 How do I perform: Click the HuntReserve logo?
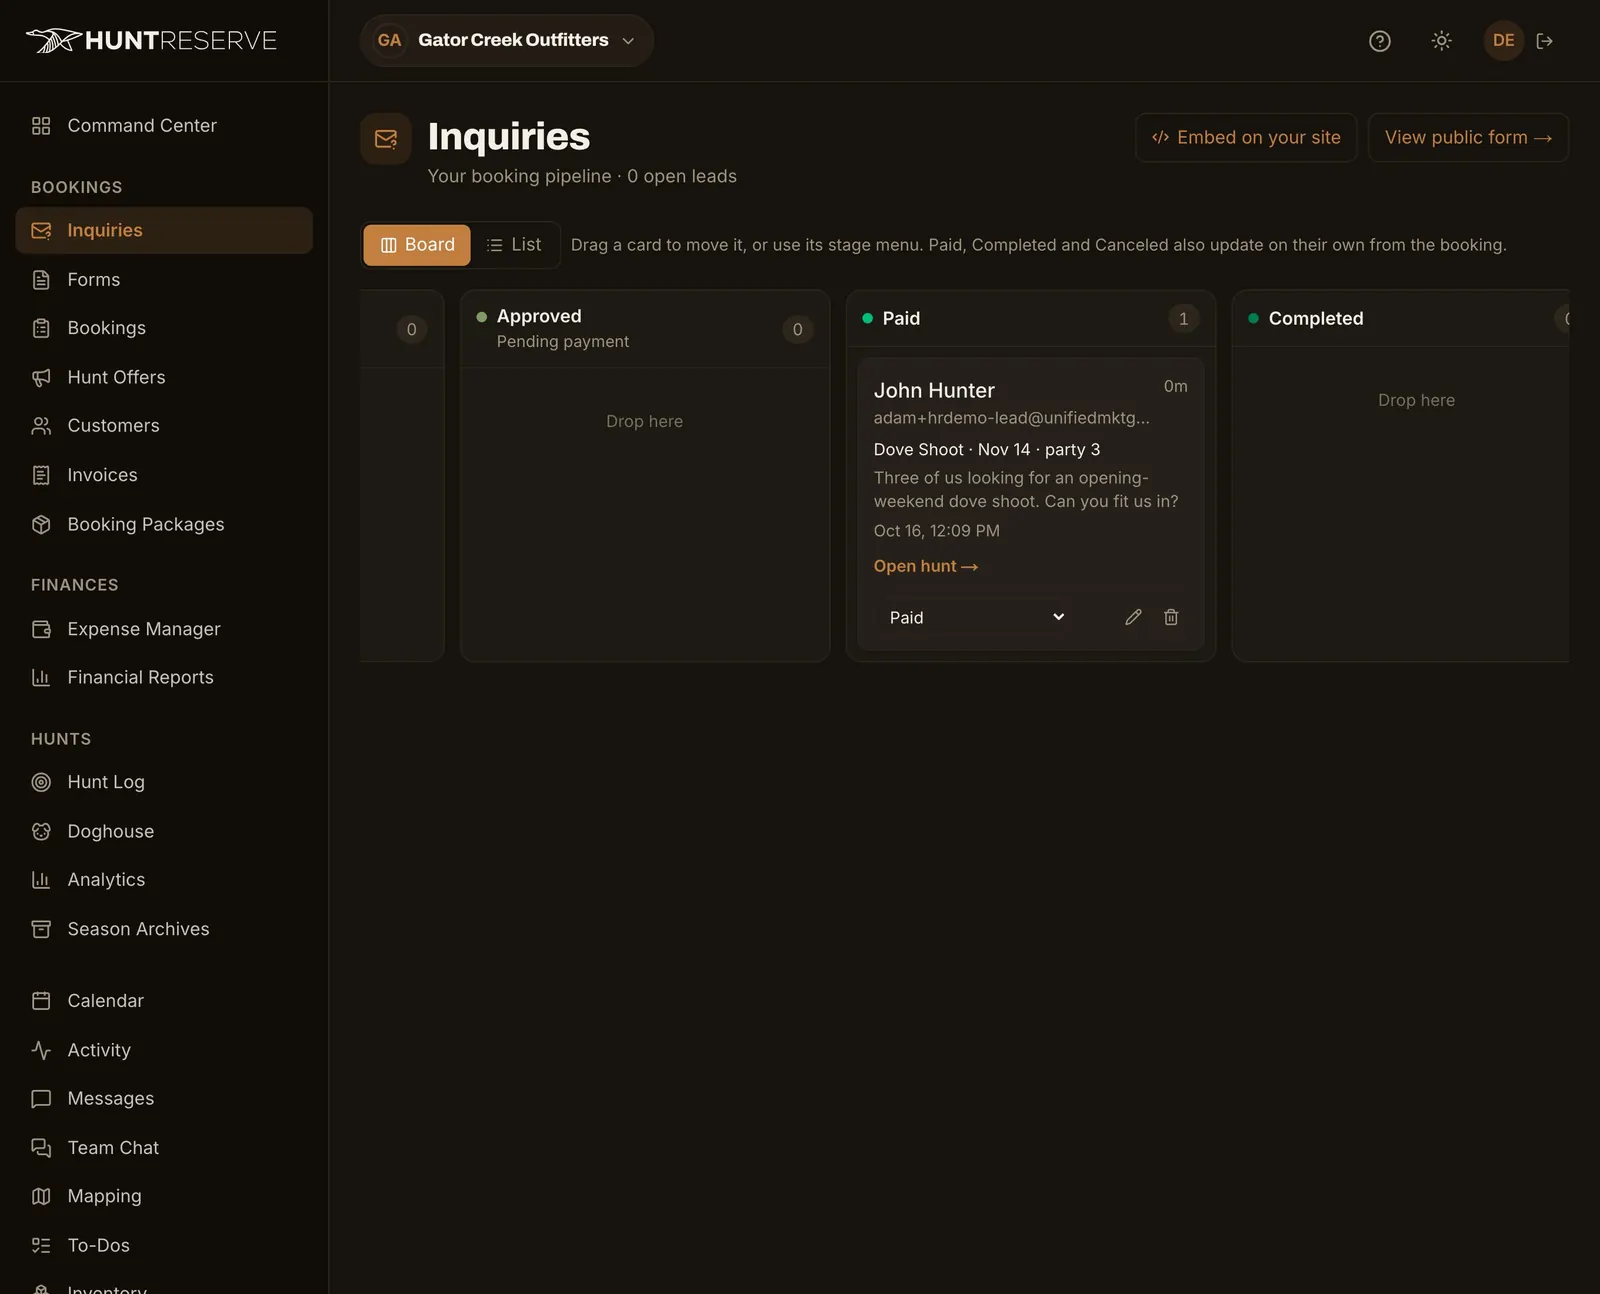[151, 40]
